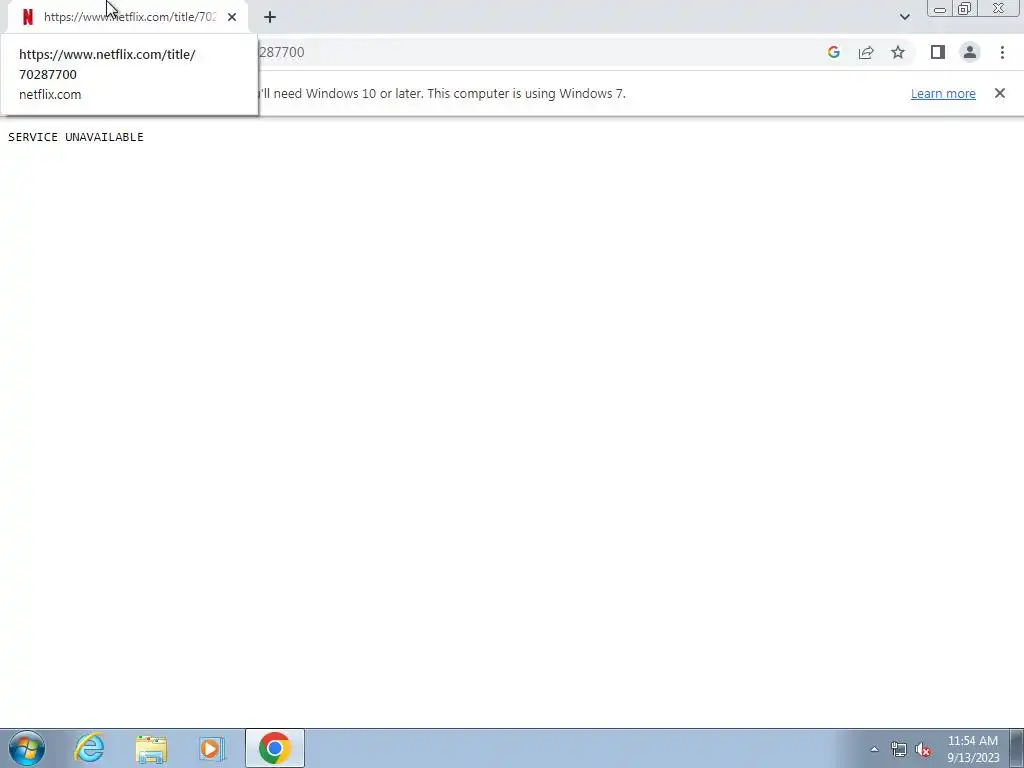Focus the address bar URL field
The height and width of the screenshot is (768, 1024).
(536, 52)
